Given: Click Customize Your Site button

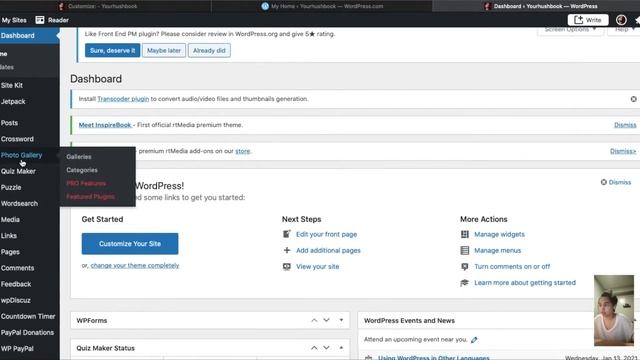Looking at the screenshot, I should (x=130, y=244).
